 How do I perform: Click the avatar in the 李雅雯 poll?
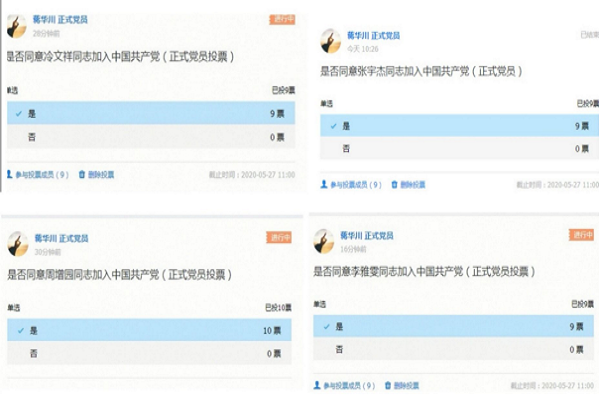[324, 241]
